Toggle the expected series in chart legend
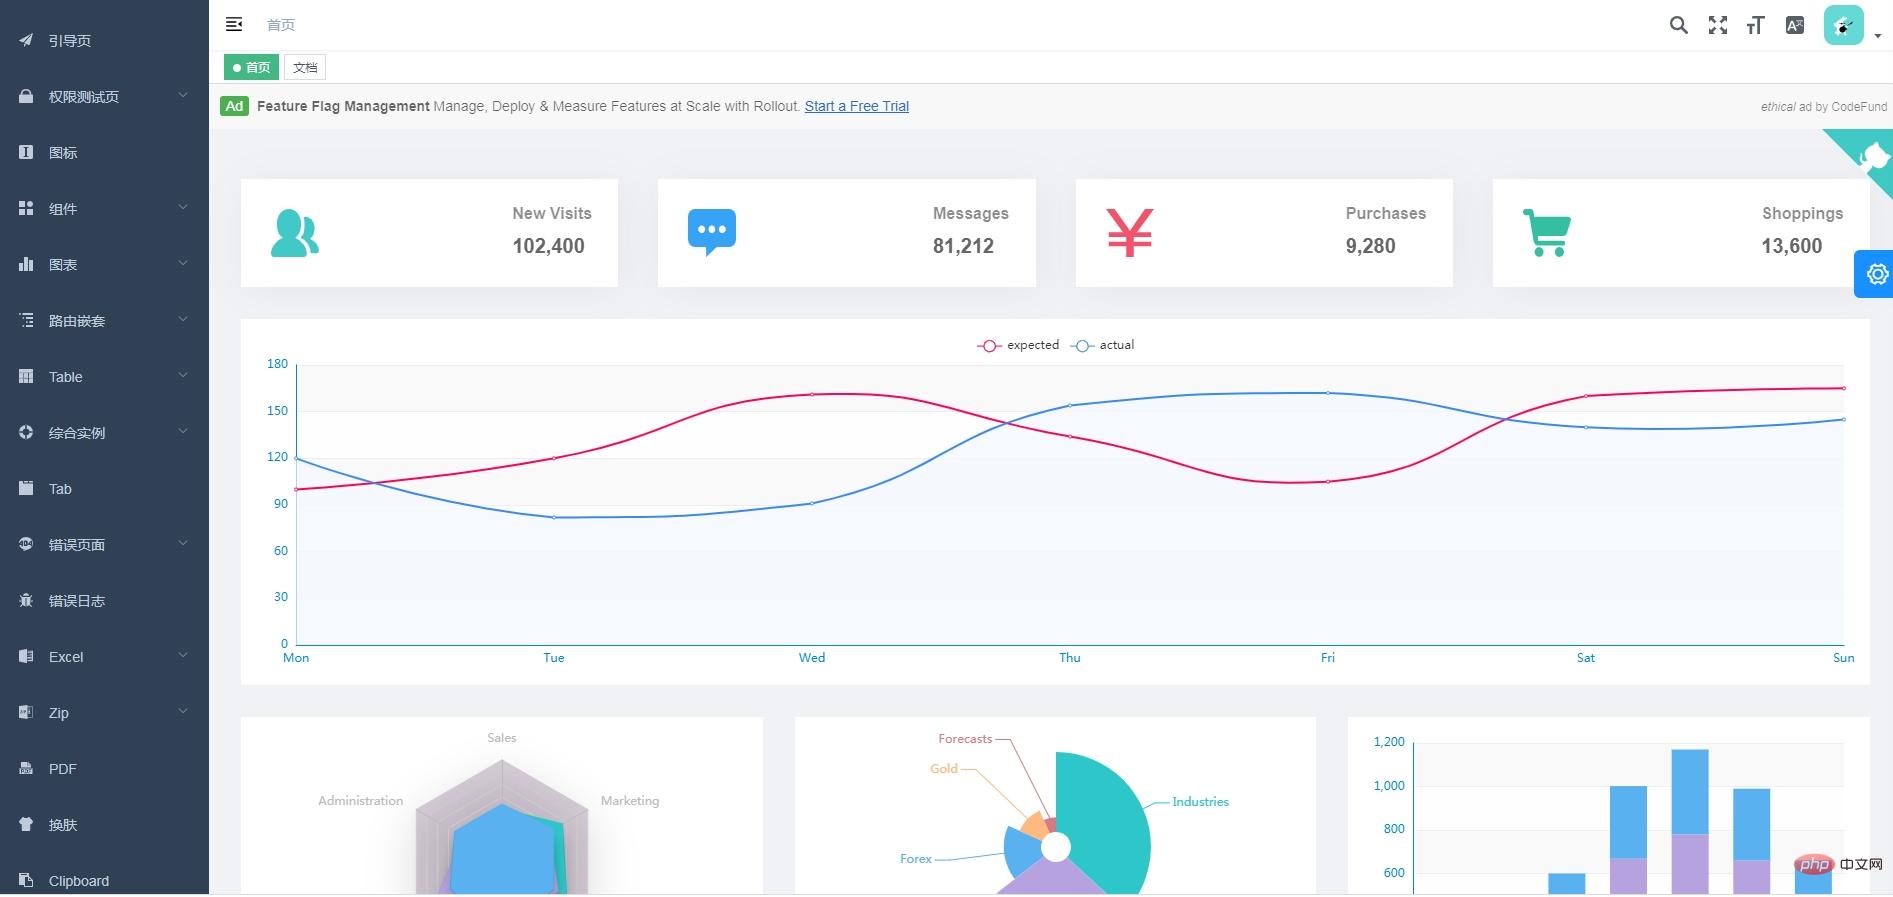The image size is (1893, 897). pyautogui.click(x=1018, y=345)
